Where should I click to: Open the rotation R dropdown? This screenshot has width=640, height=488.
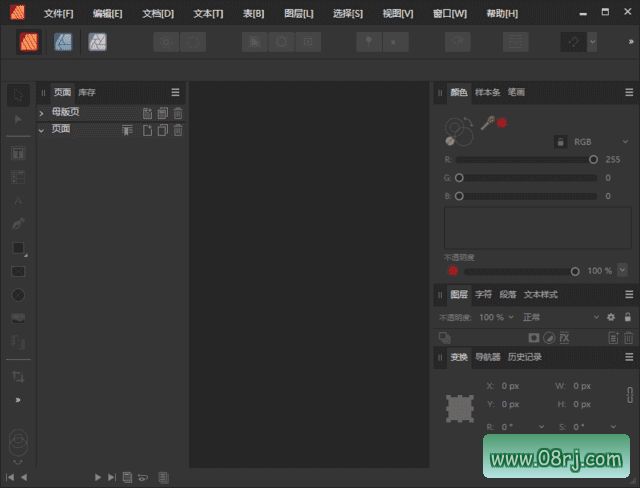pyautogui.click(x=542, y=427)
